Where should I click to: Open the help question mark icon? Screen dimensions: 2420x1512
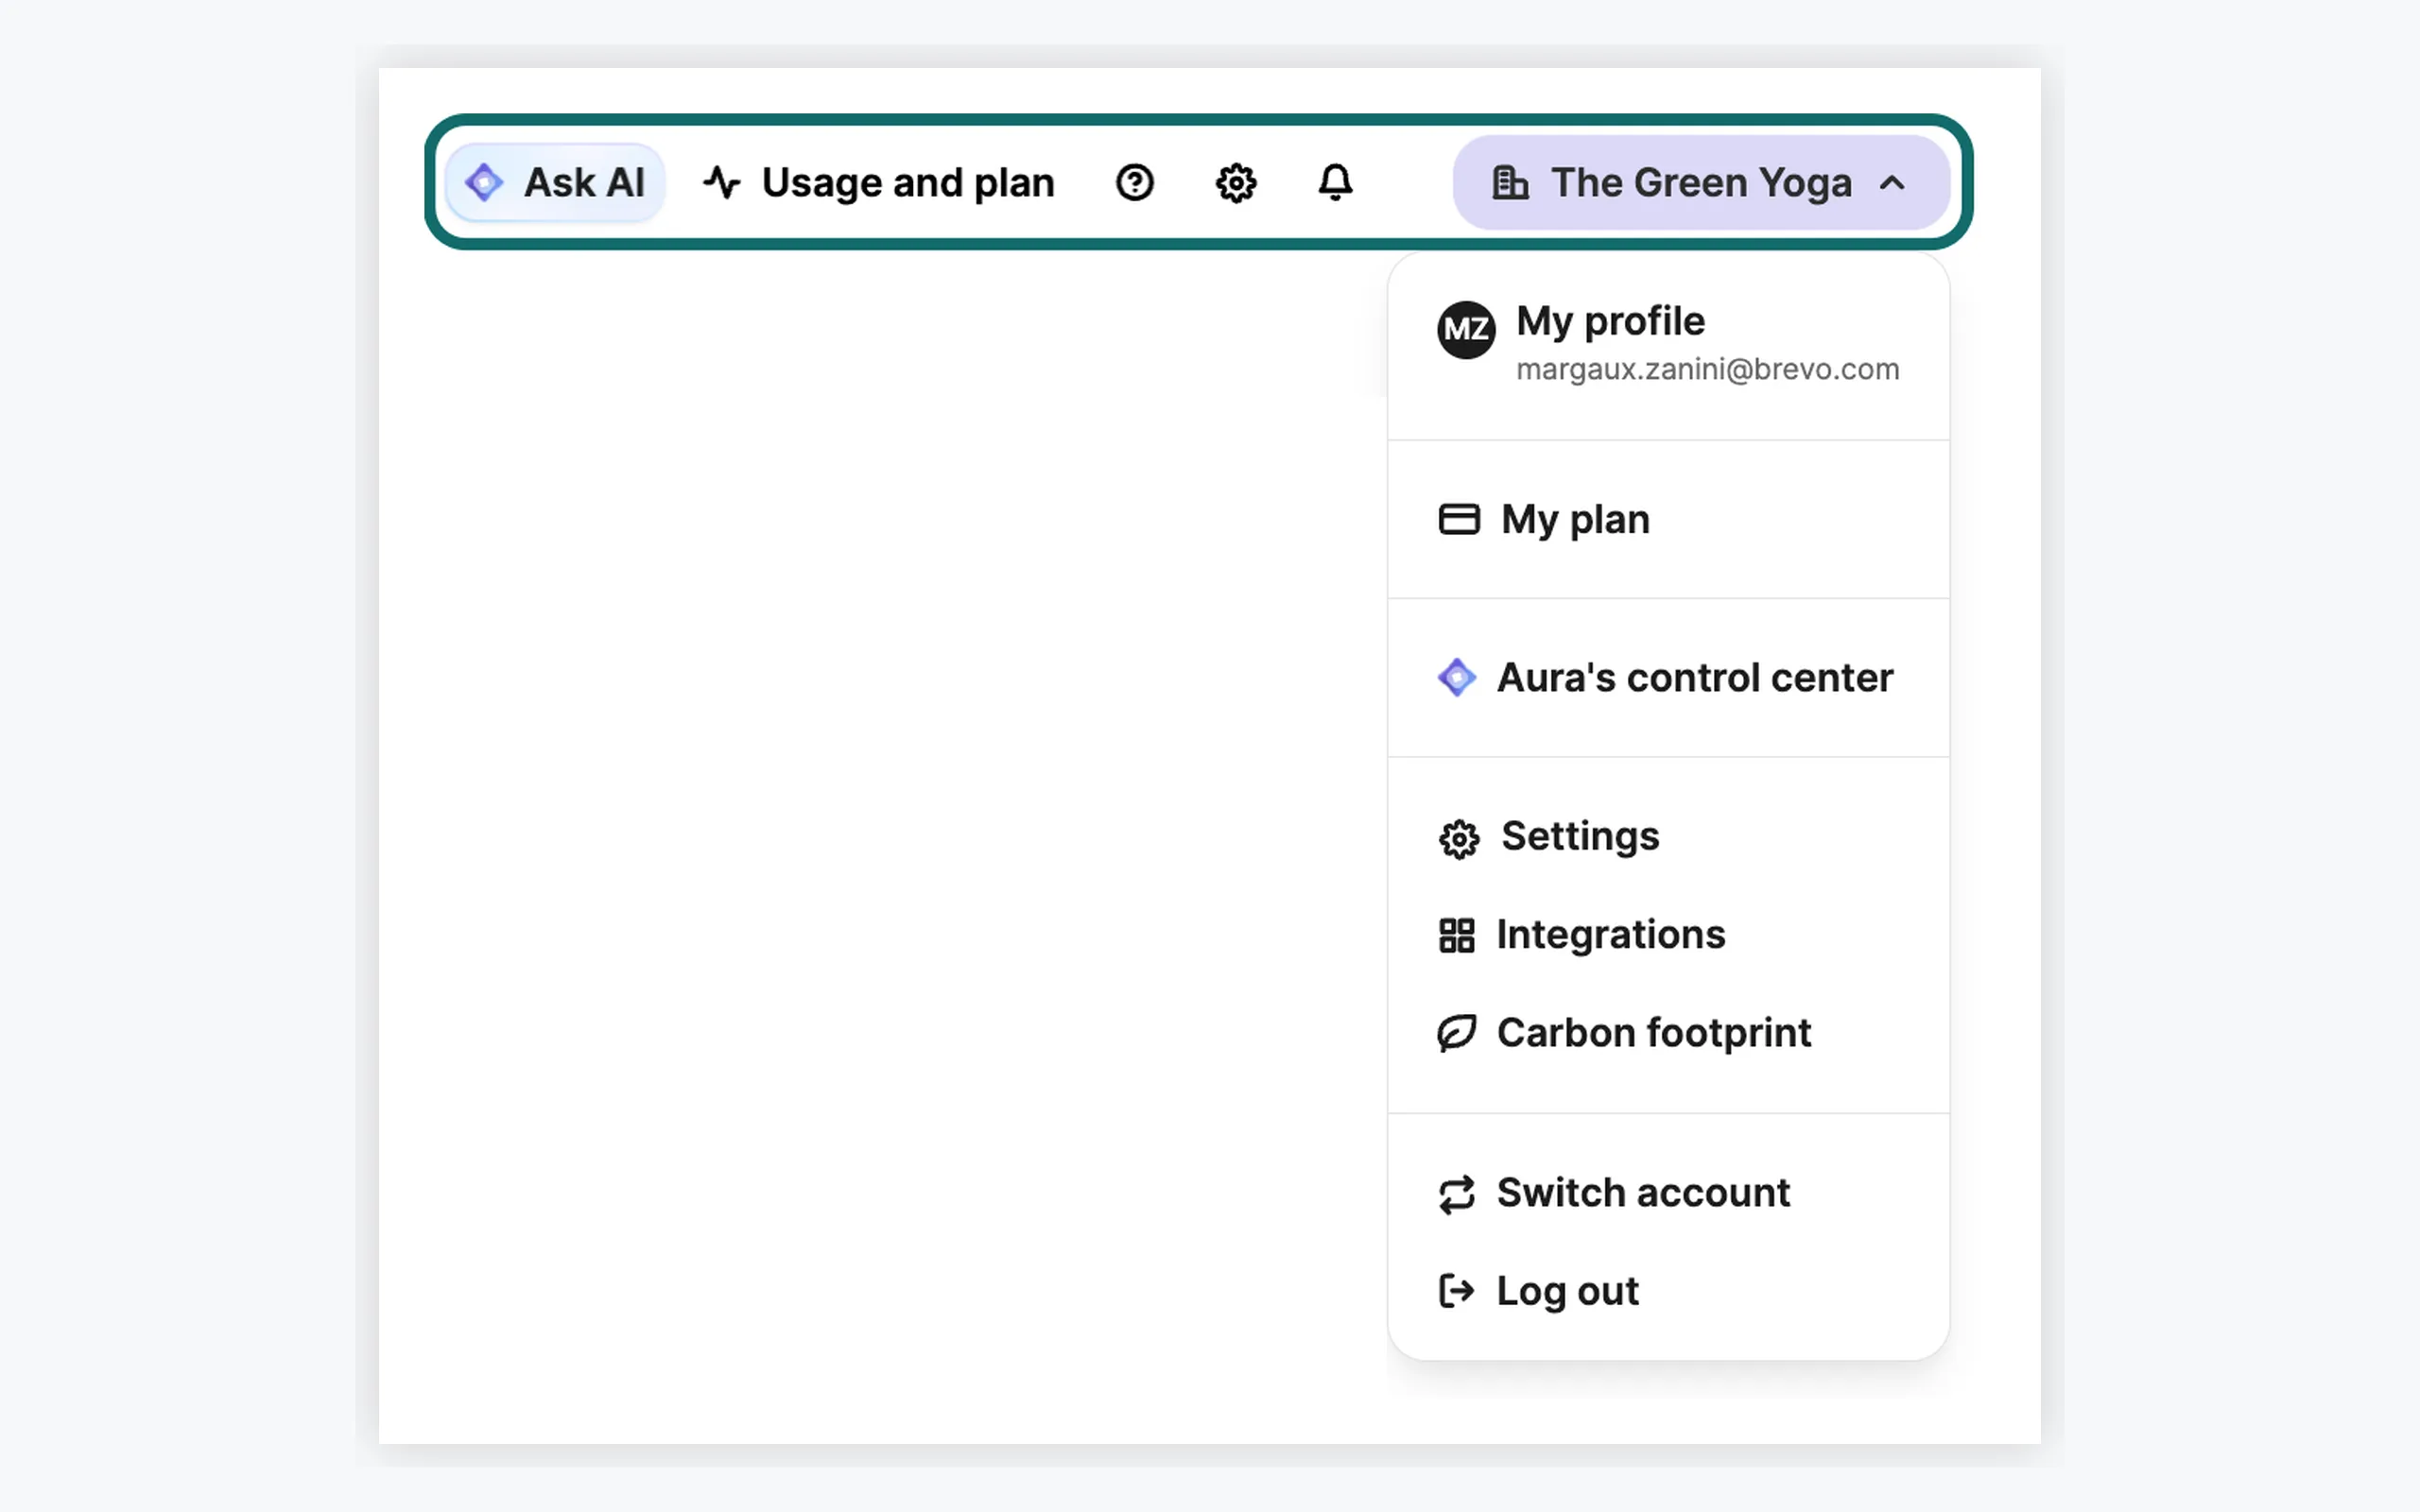[x=1135, y=183]
